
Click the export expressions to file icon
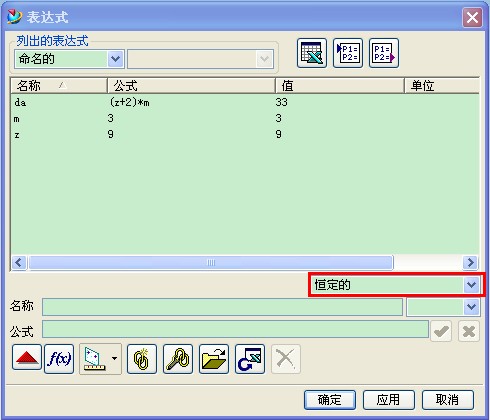click(x=384, y=53)
